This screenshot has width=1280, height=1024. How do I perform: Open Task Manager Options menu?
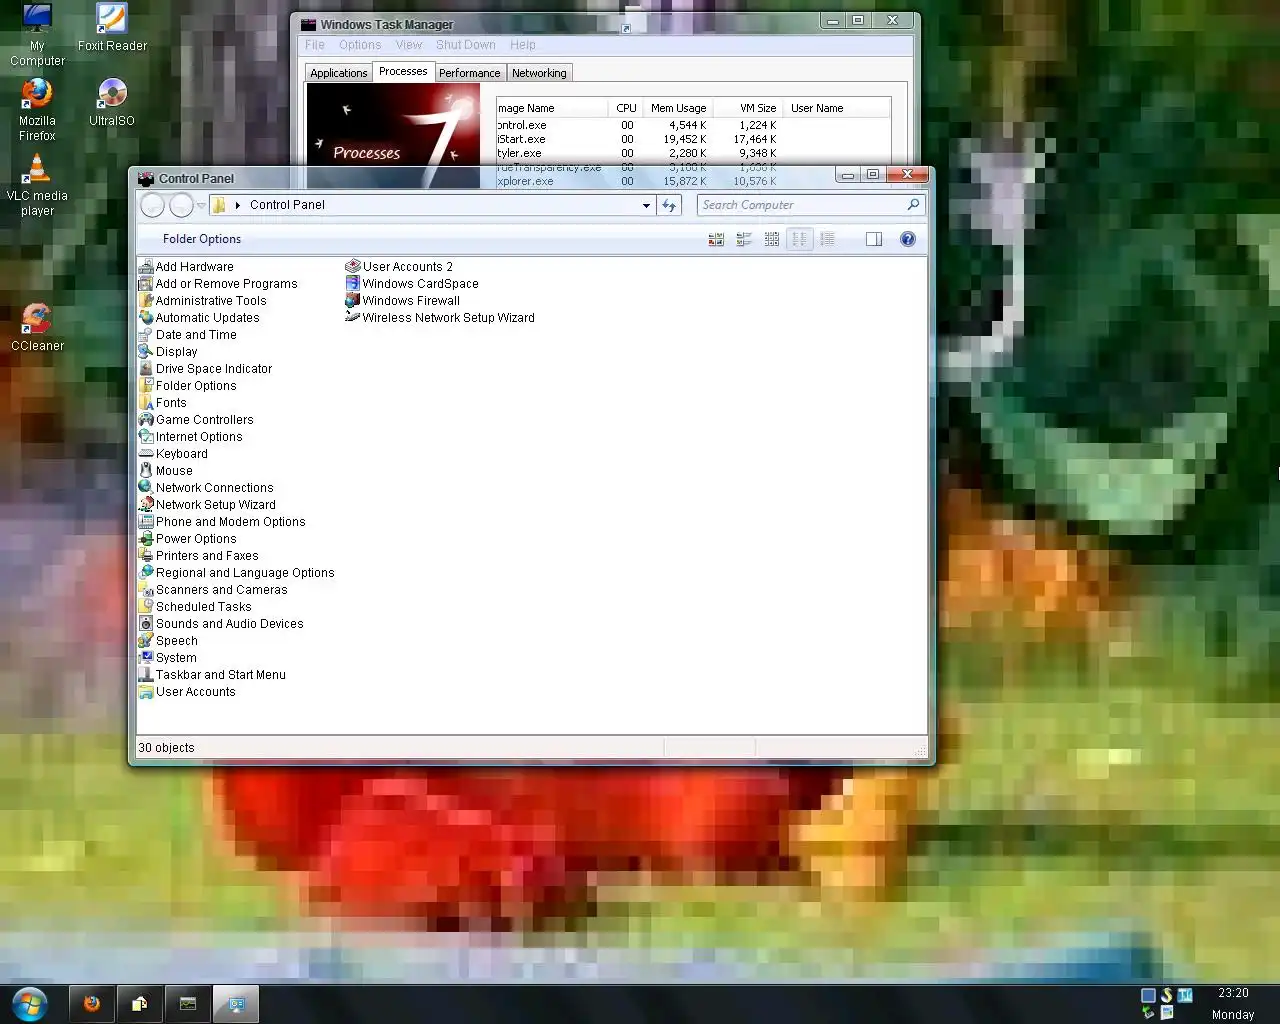coord(360,45)
